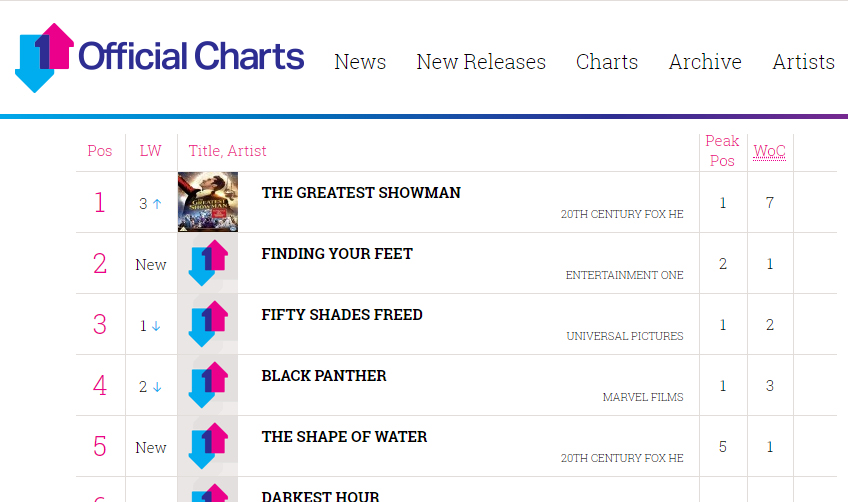
Task: Click Black Panther placeholder artwork icon
Action: coord(208,386)
